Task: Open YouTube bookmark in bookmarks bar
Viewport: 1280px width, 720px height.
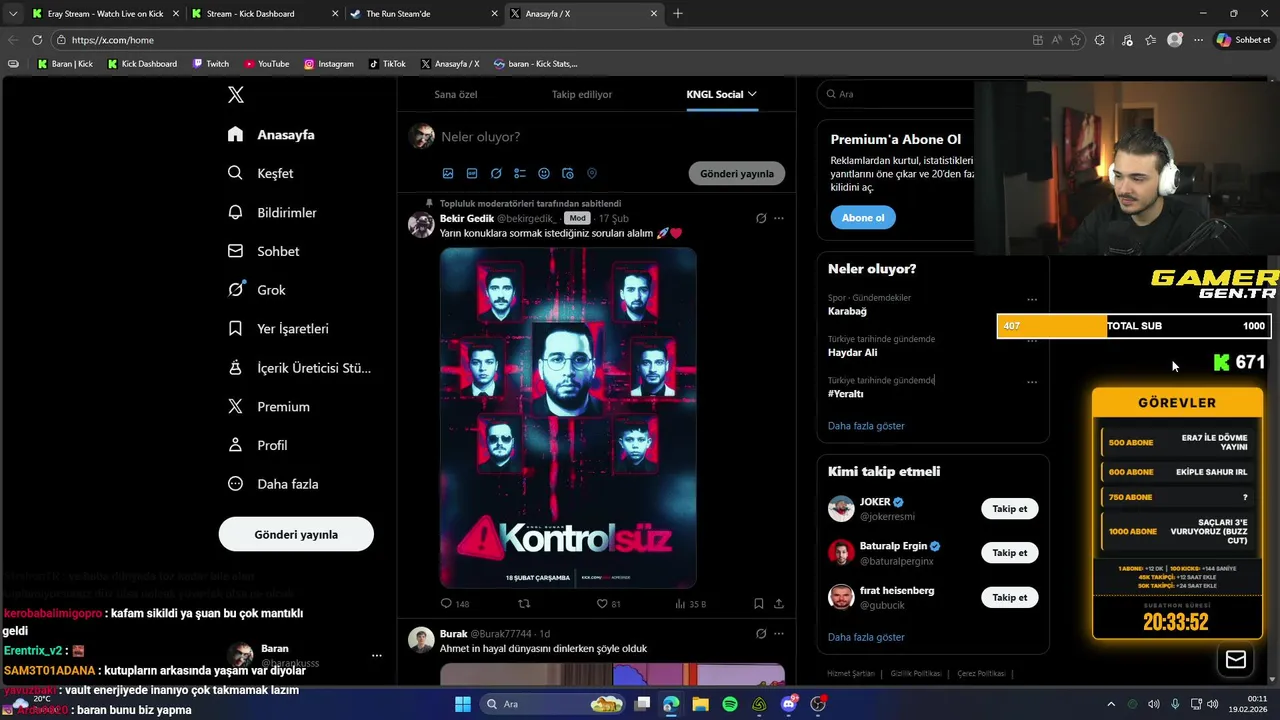Action: (266, 64)
